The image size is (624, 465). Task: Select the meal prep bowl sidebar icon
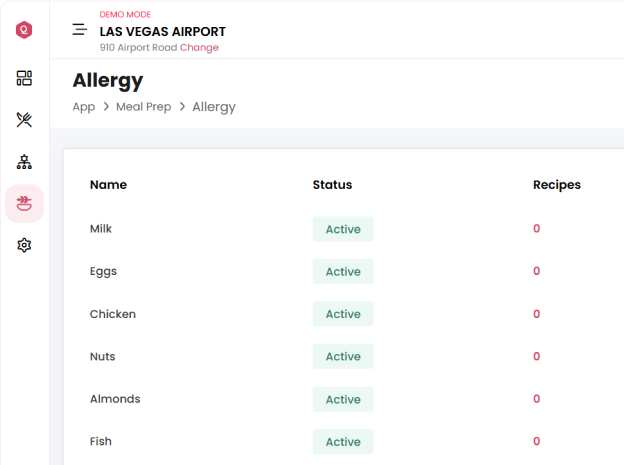point(24,203)
